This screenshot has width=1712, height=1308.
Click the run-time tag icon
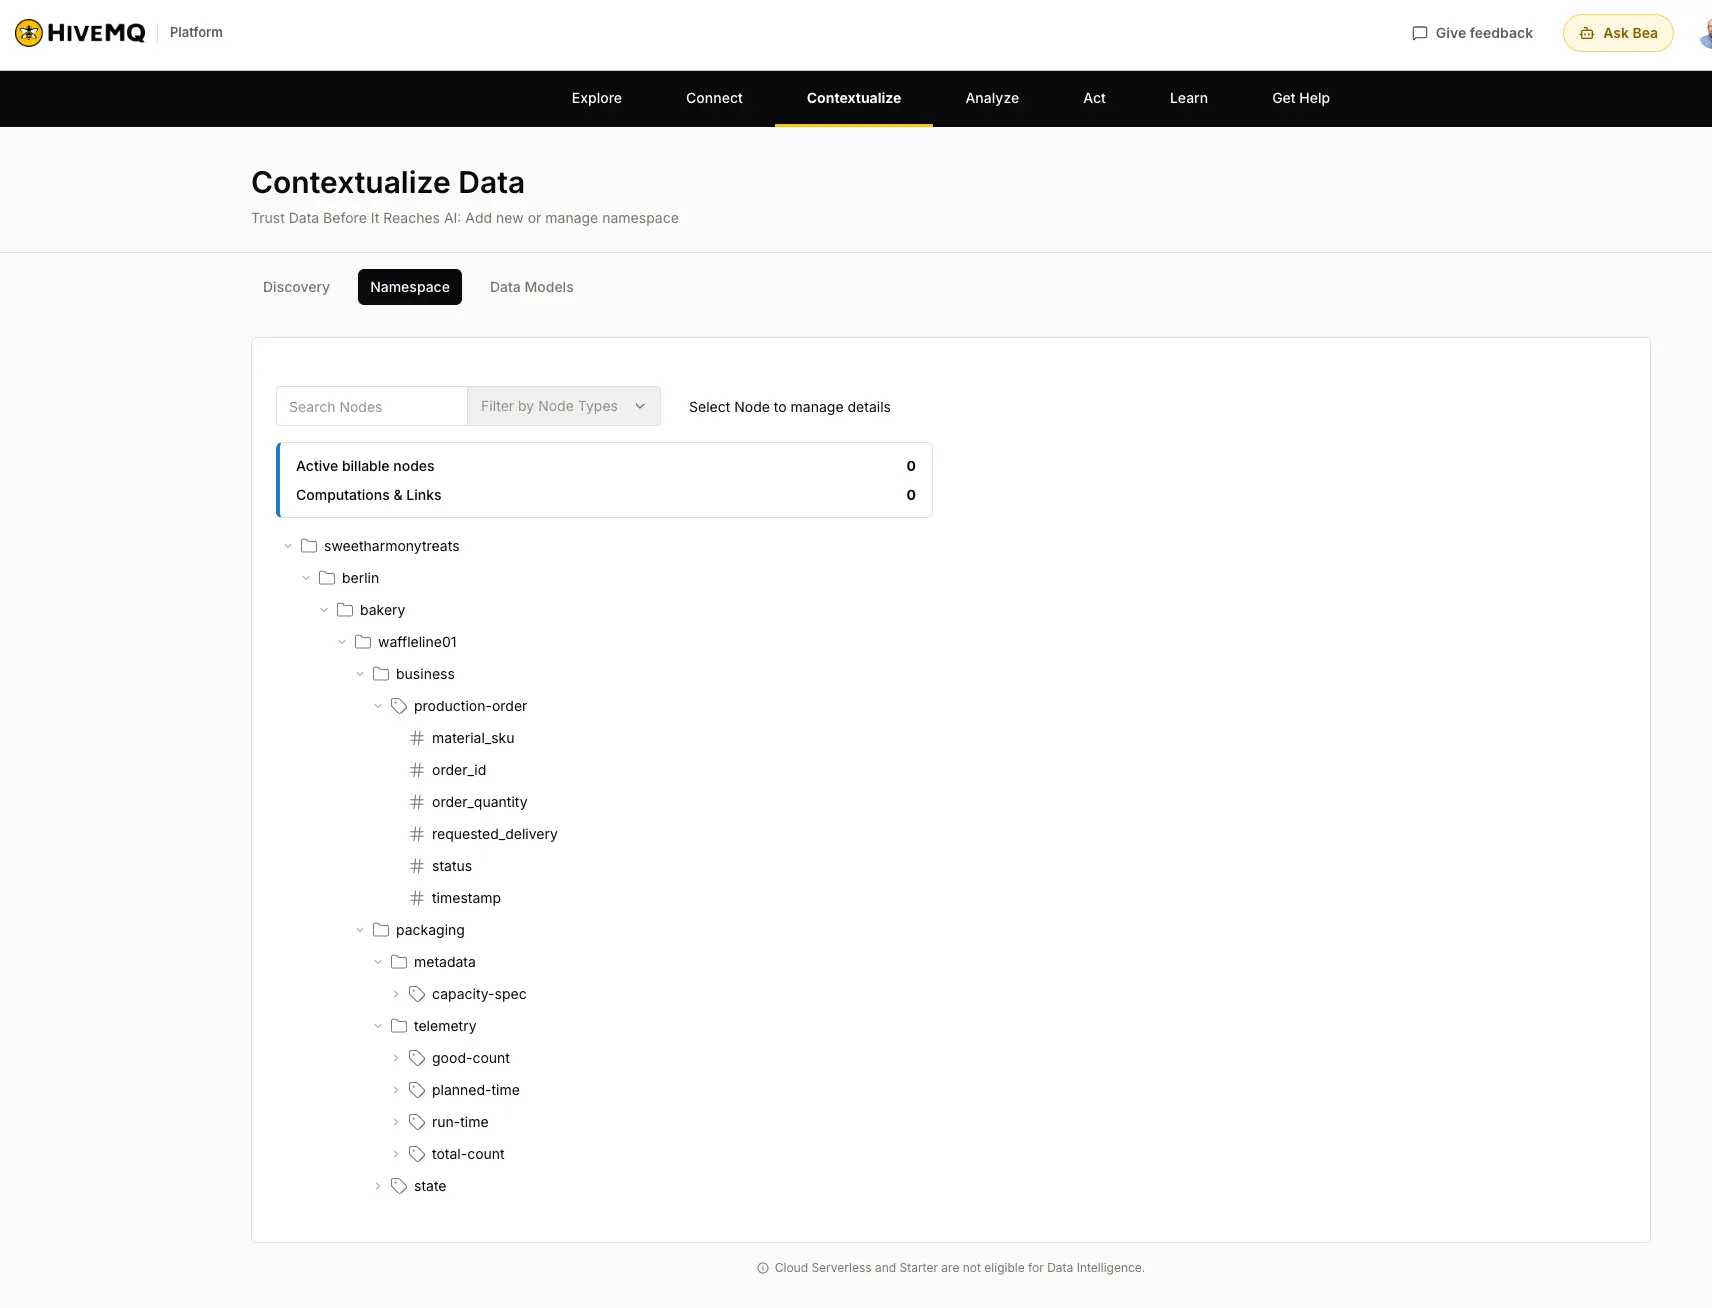417,1122
